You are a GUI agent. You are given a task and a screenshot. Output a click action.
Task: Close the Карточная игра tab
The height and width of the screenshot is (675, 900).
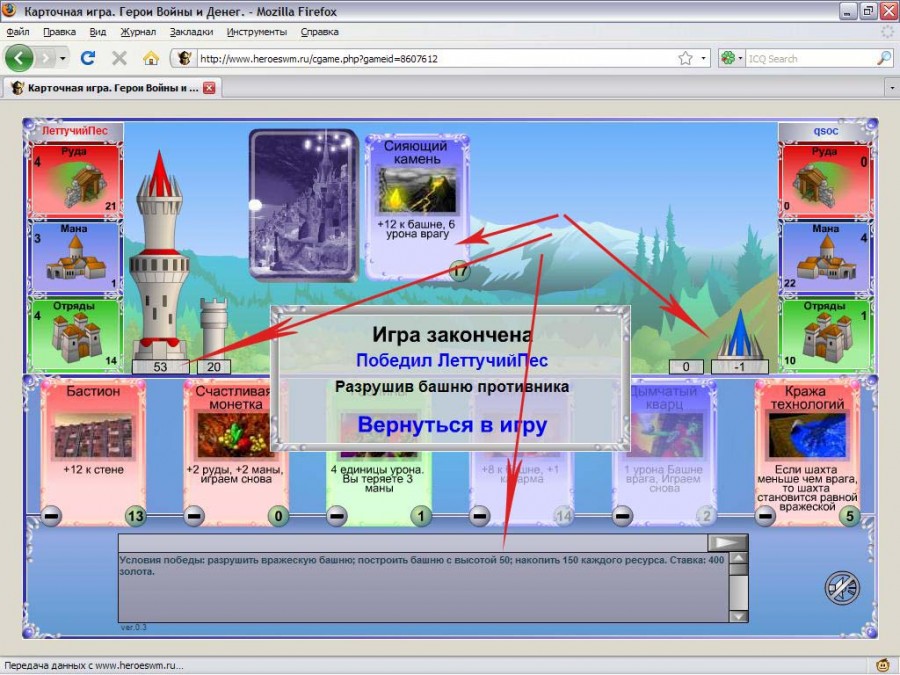209,88
